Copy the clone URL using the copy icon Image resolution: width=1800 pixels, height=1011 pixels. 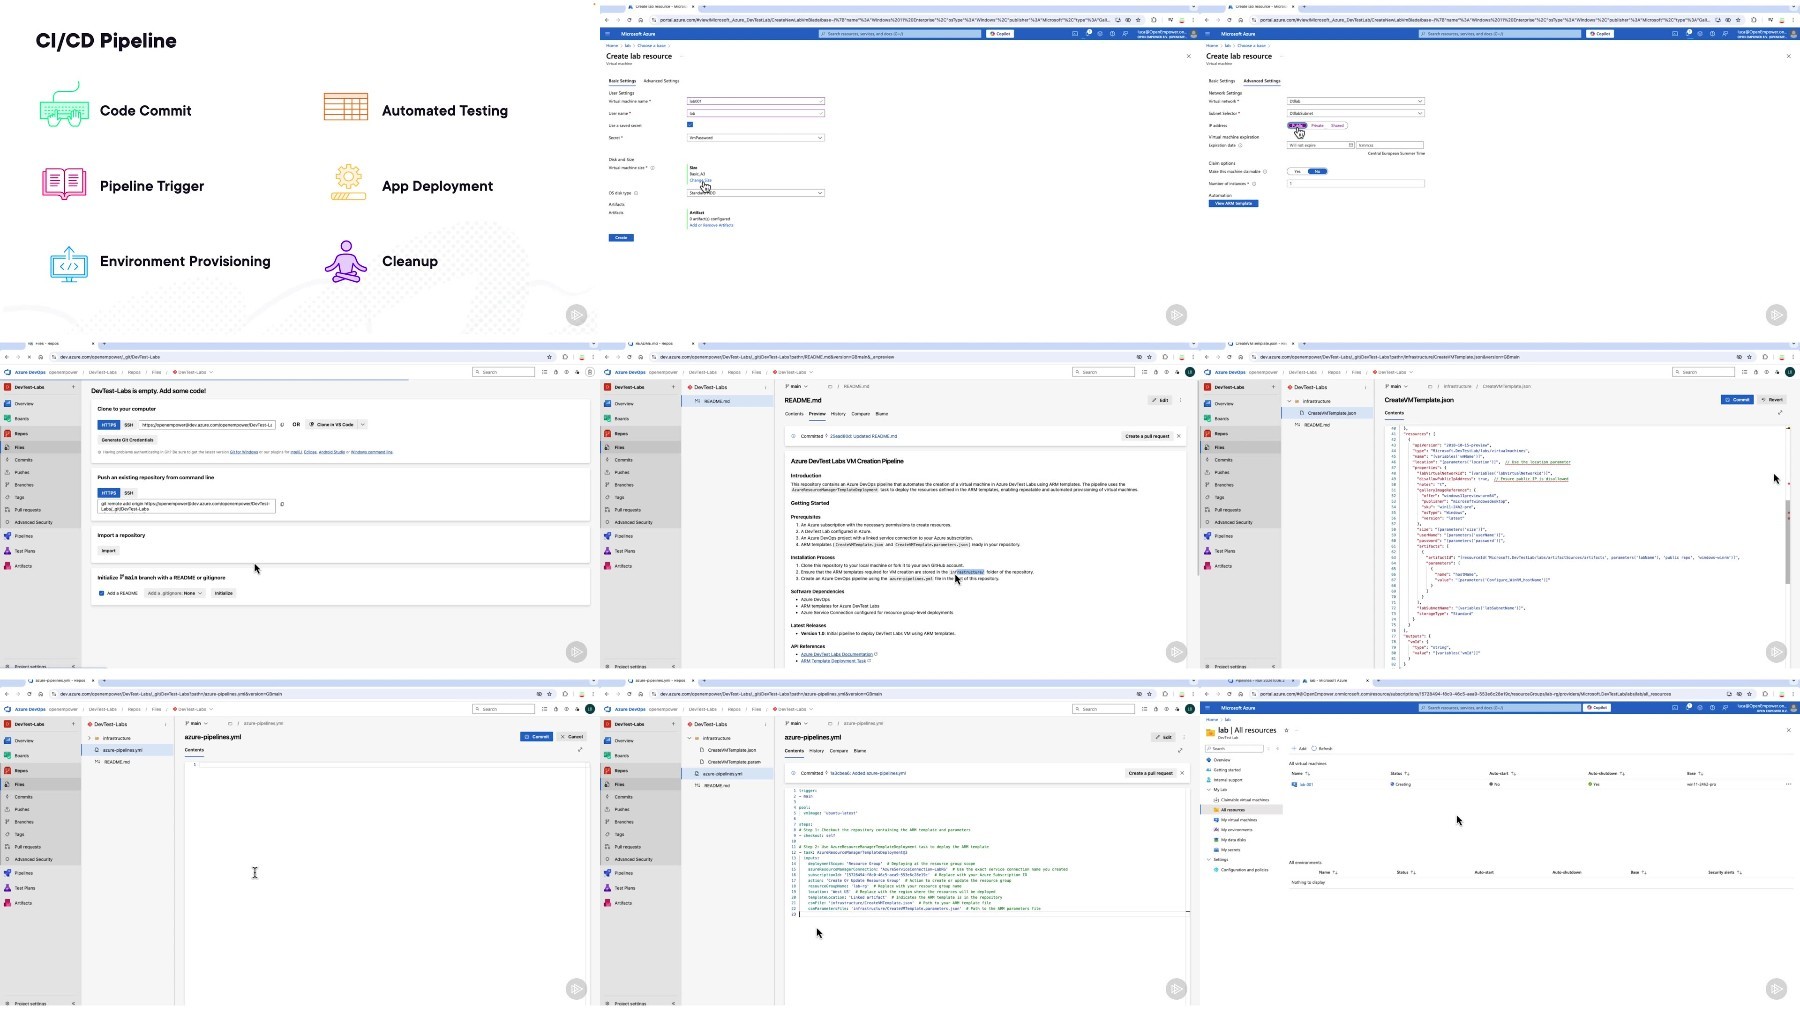[282, 424]
